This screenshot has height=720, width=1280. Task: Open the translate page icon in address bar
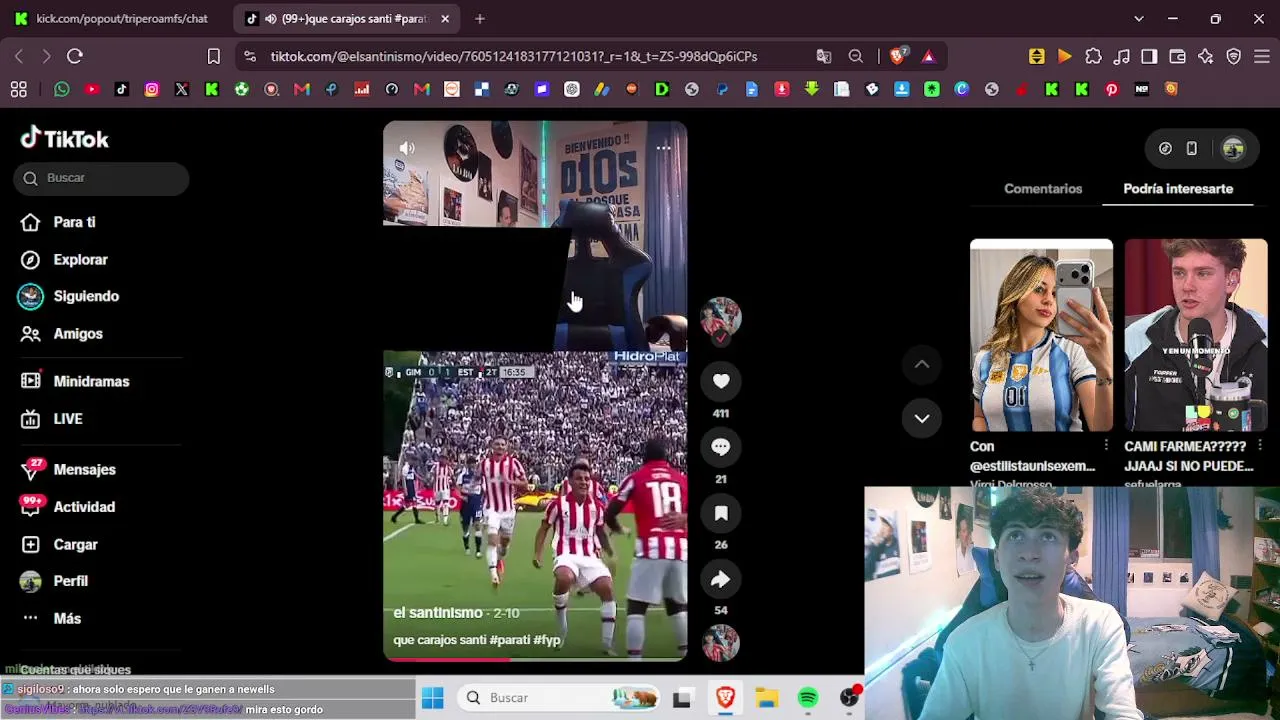pos(824,56)
